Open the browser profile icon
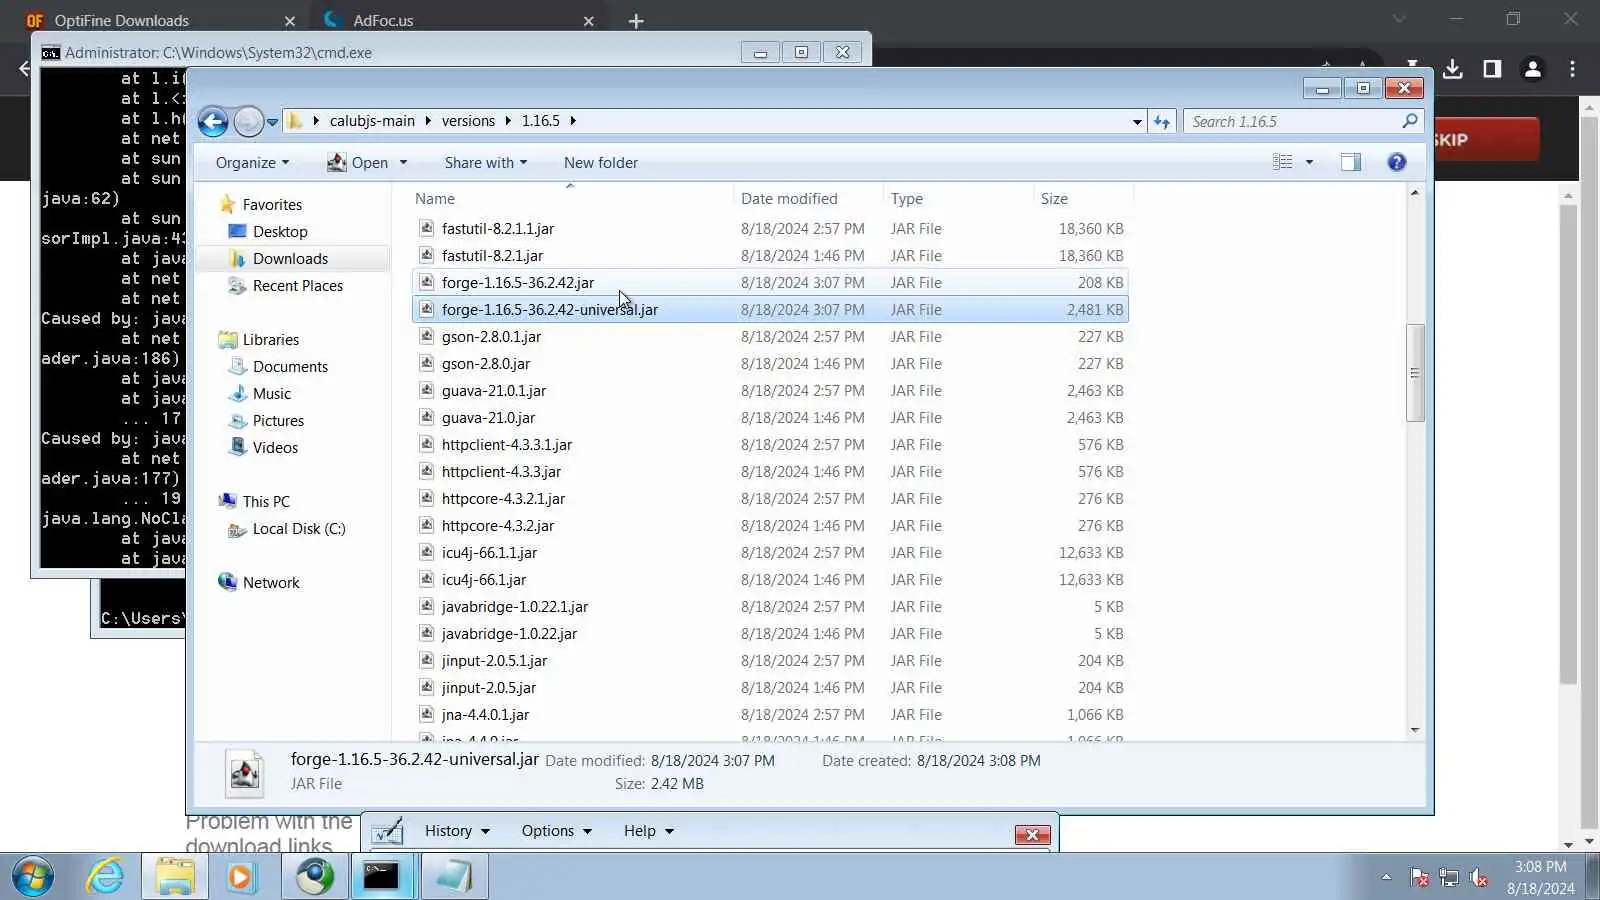 pyautogui.click(x=1532, y=69)
